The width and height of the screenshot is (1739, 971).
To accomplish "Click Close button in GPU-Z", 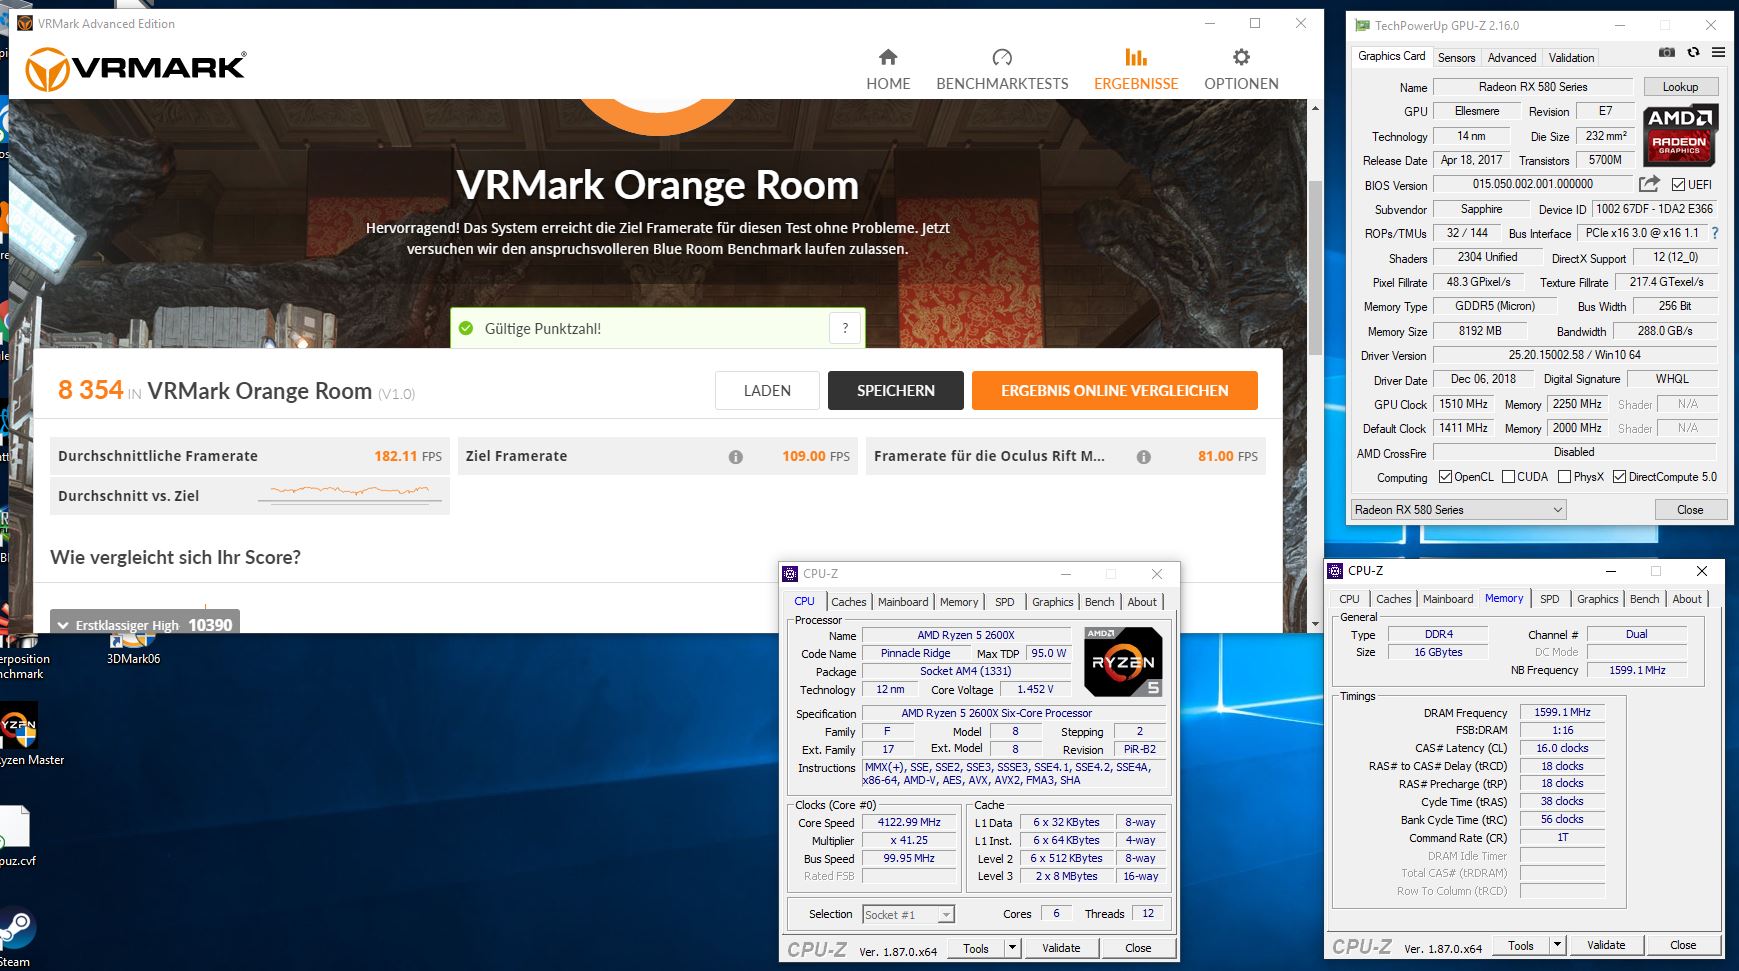I will pyautogui.click(x=1690, y=510).
